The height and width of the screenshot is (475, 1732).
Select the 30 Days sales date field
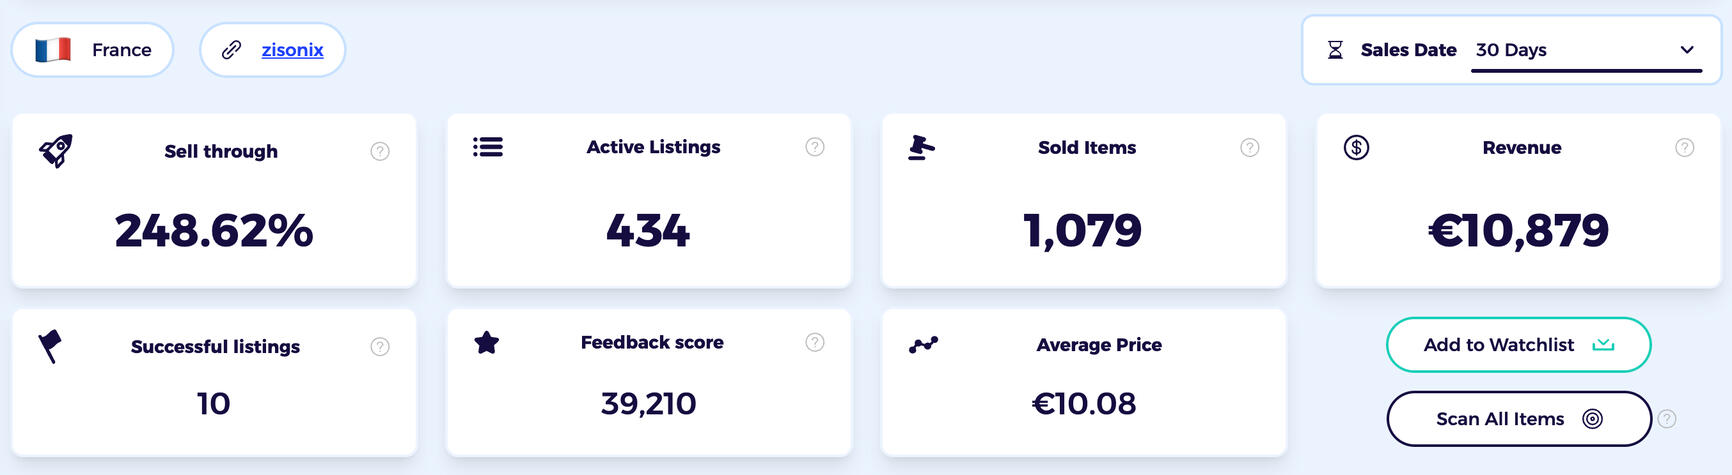1570,50
